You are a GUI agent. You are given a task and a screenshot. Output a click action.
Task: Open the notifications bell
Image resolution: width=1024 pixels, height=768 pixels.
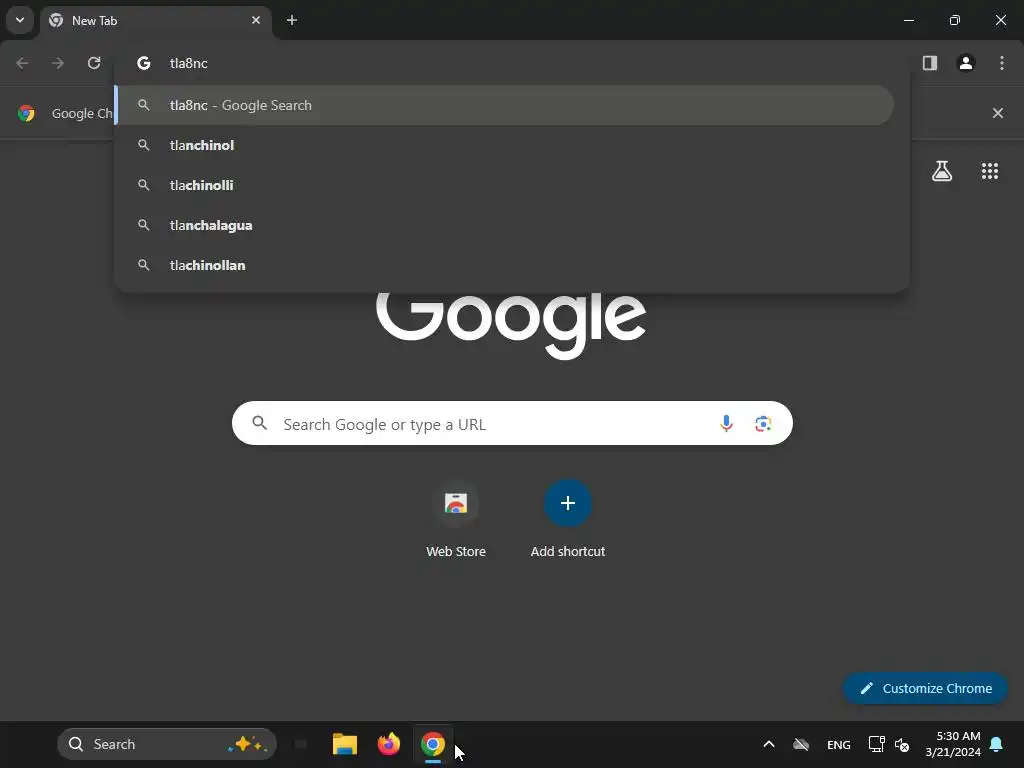[x=997, y=744]
